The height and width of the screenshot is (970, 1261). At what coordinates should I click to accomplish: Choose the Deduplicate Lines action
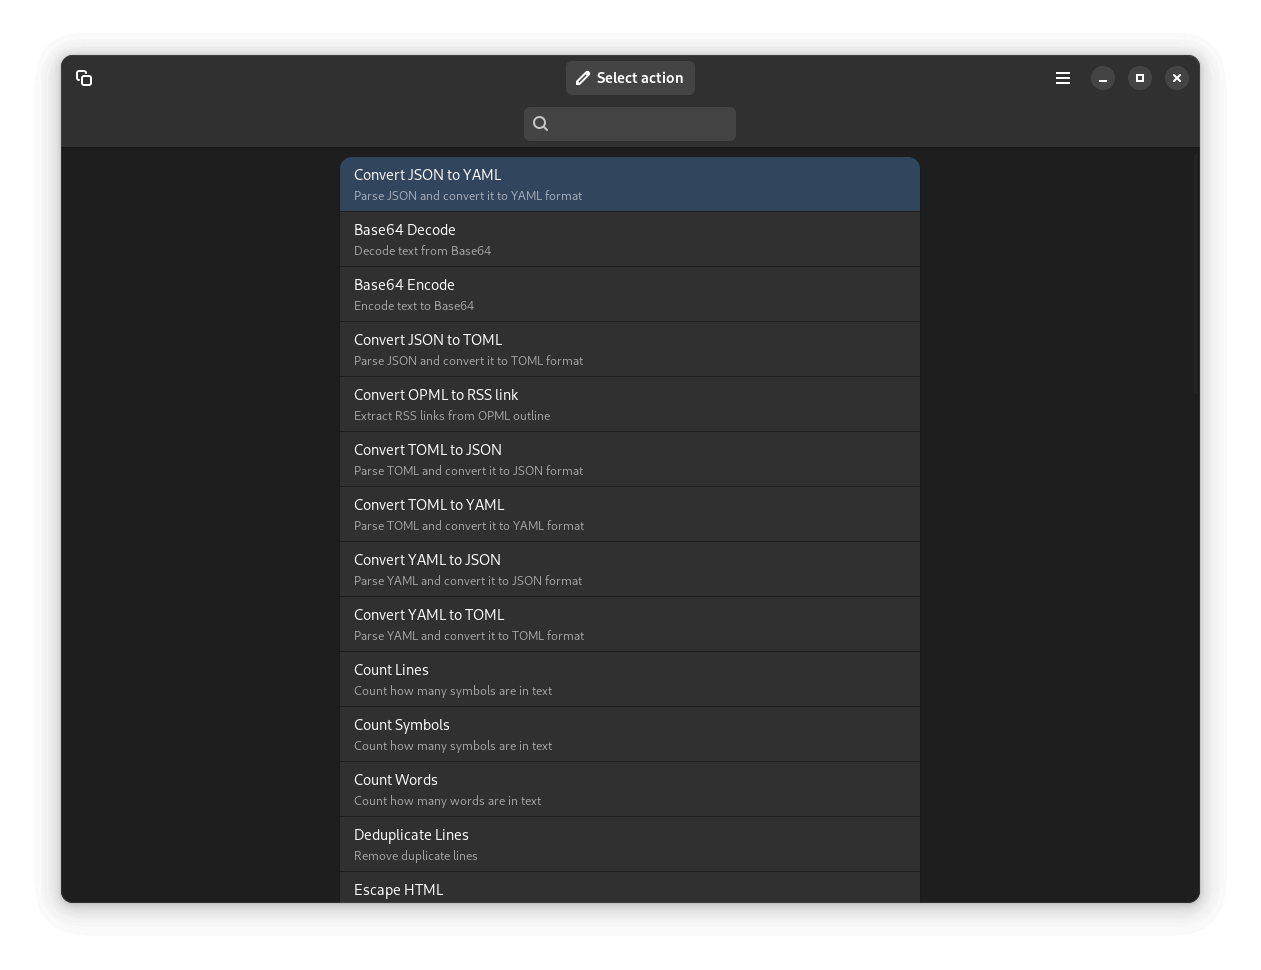pyautogui.click(x=629, y=844)
